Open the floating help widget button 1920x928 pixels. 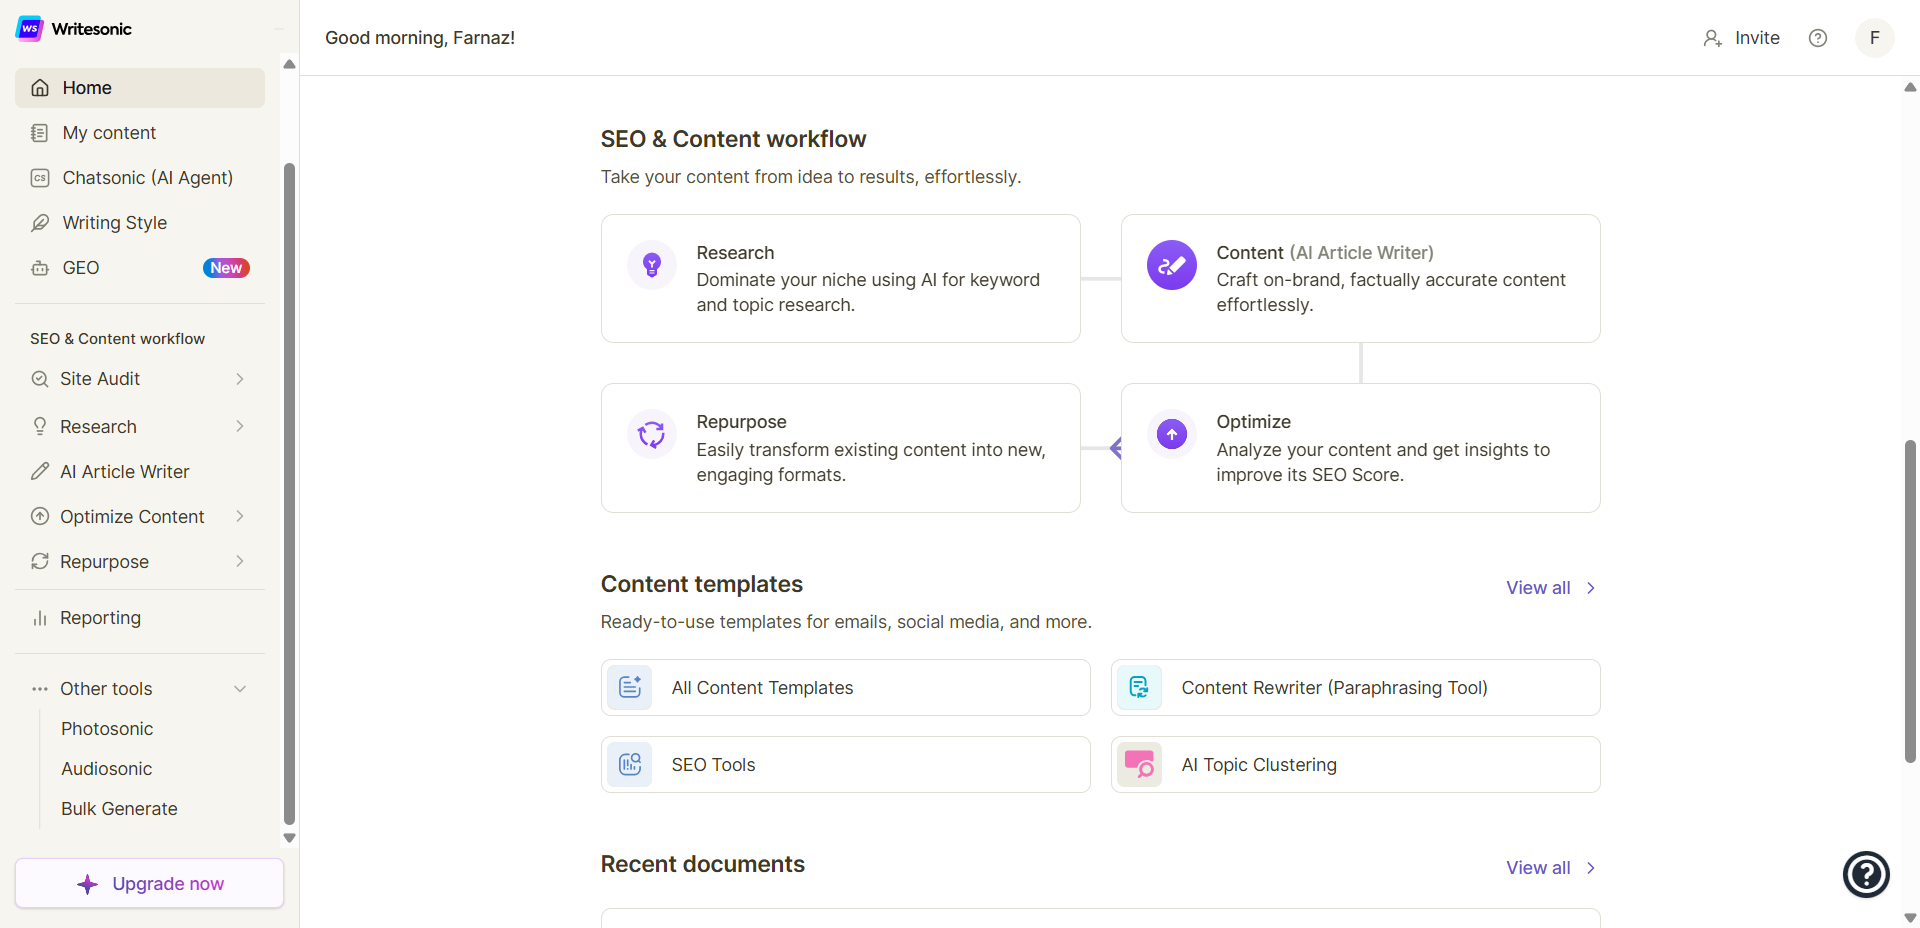pos(1866,875)
